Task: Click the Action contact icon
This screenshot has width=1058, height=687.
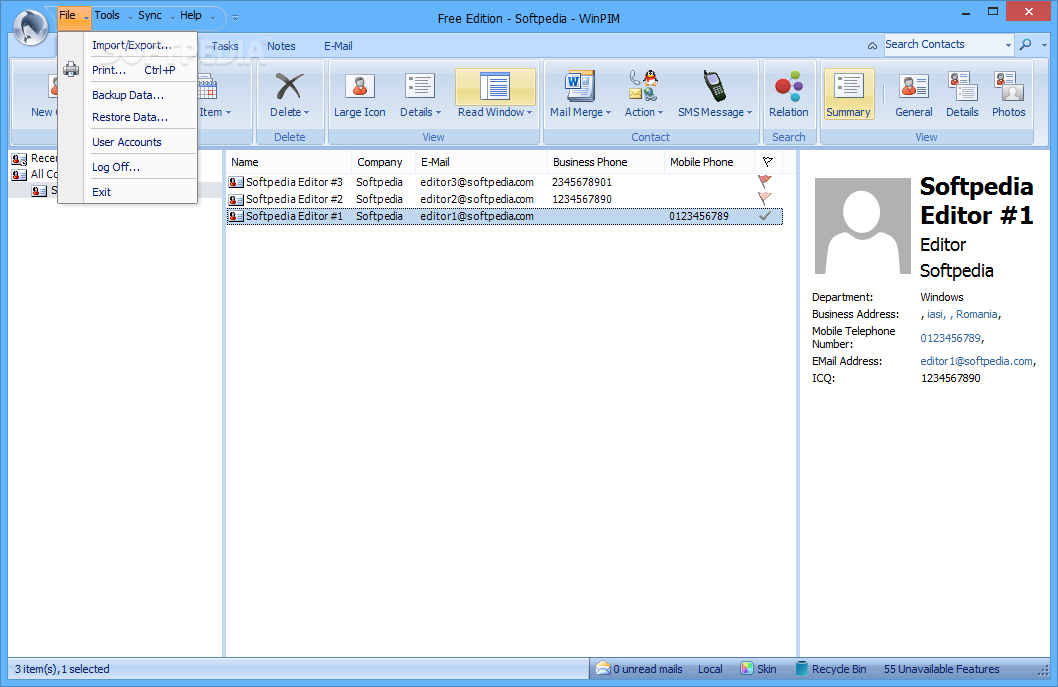Action: [643, 86]
